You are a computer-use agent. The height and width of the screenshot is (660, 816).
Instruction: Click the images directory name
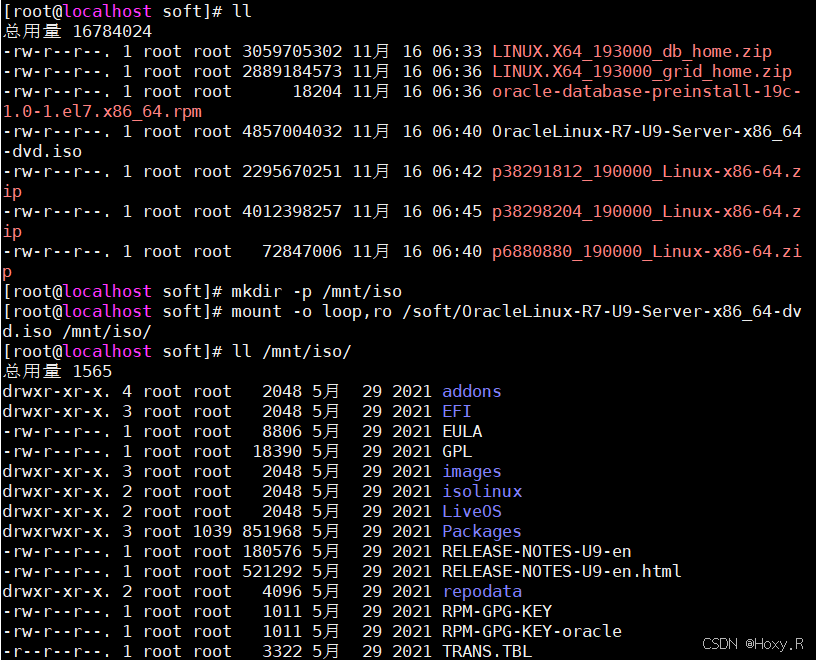coord(471,472)
